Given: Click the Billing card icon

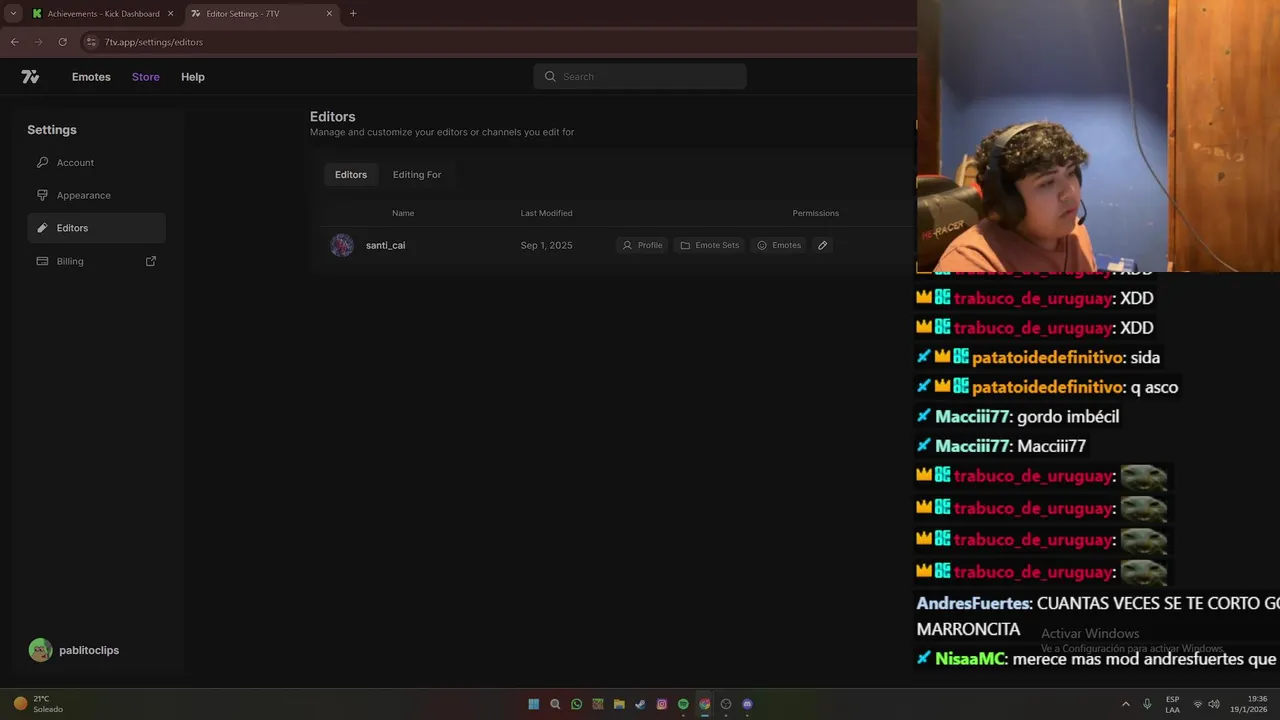Looking at the screenshot, I should (42, 261).
